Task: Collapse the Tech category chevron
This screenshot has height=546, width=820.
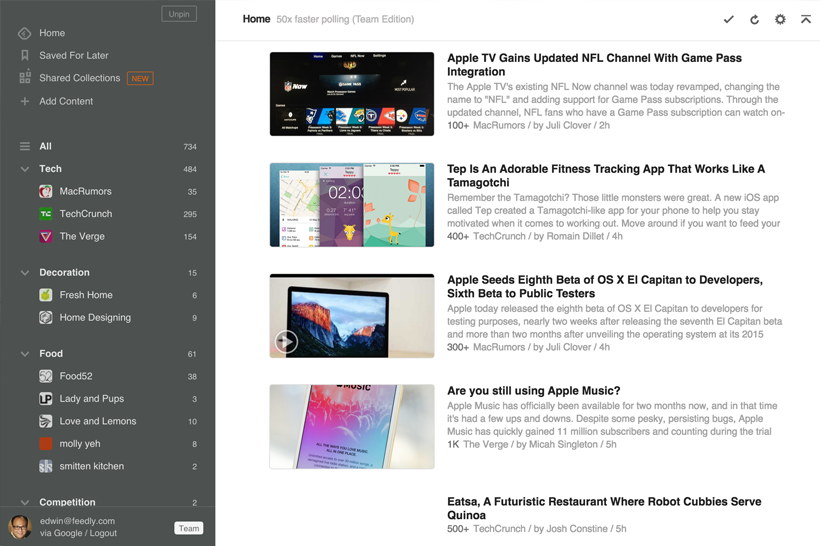Action: 25,169
